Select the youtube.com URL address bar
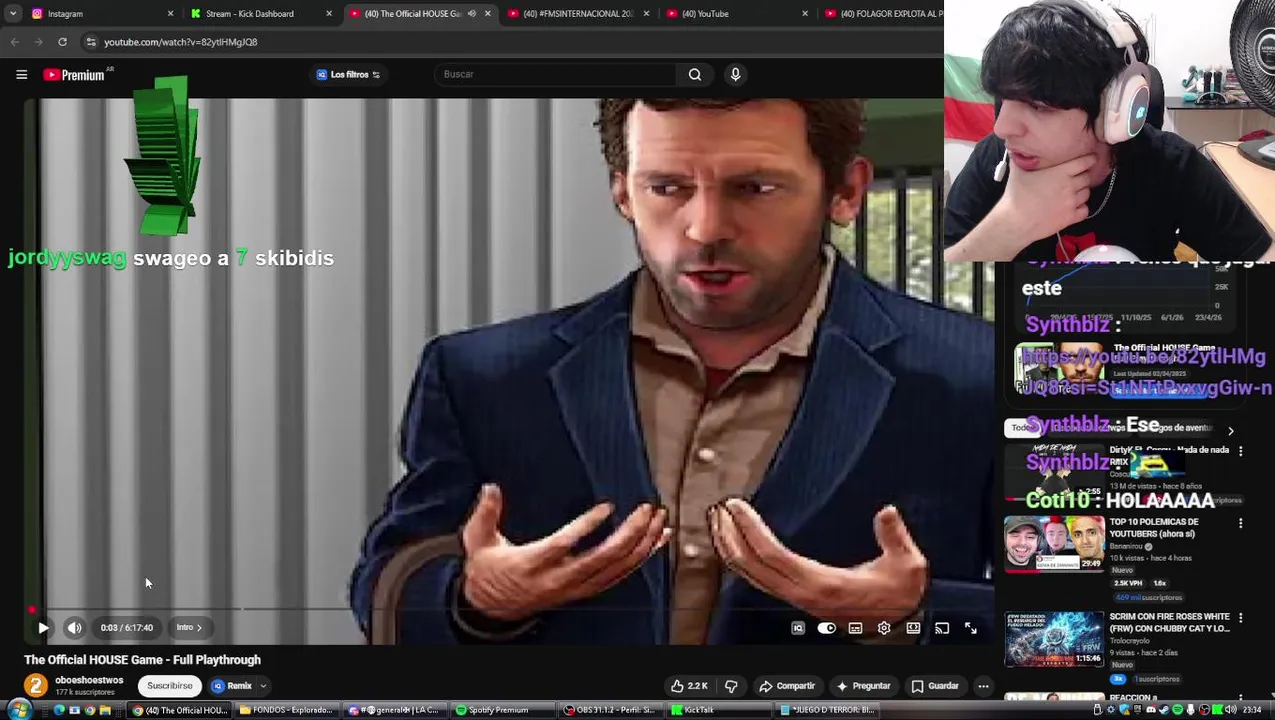The image size is (1275, 720). [x=180, y=42]
